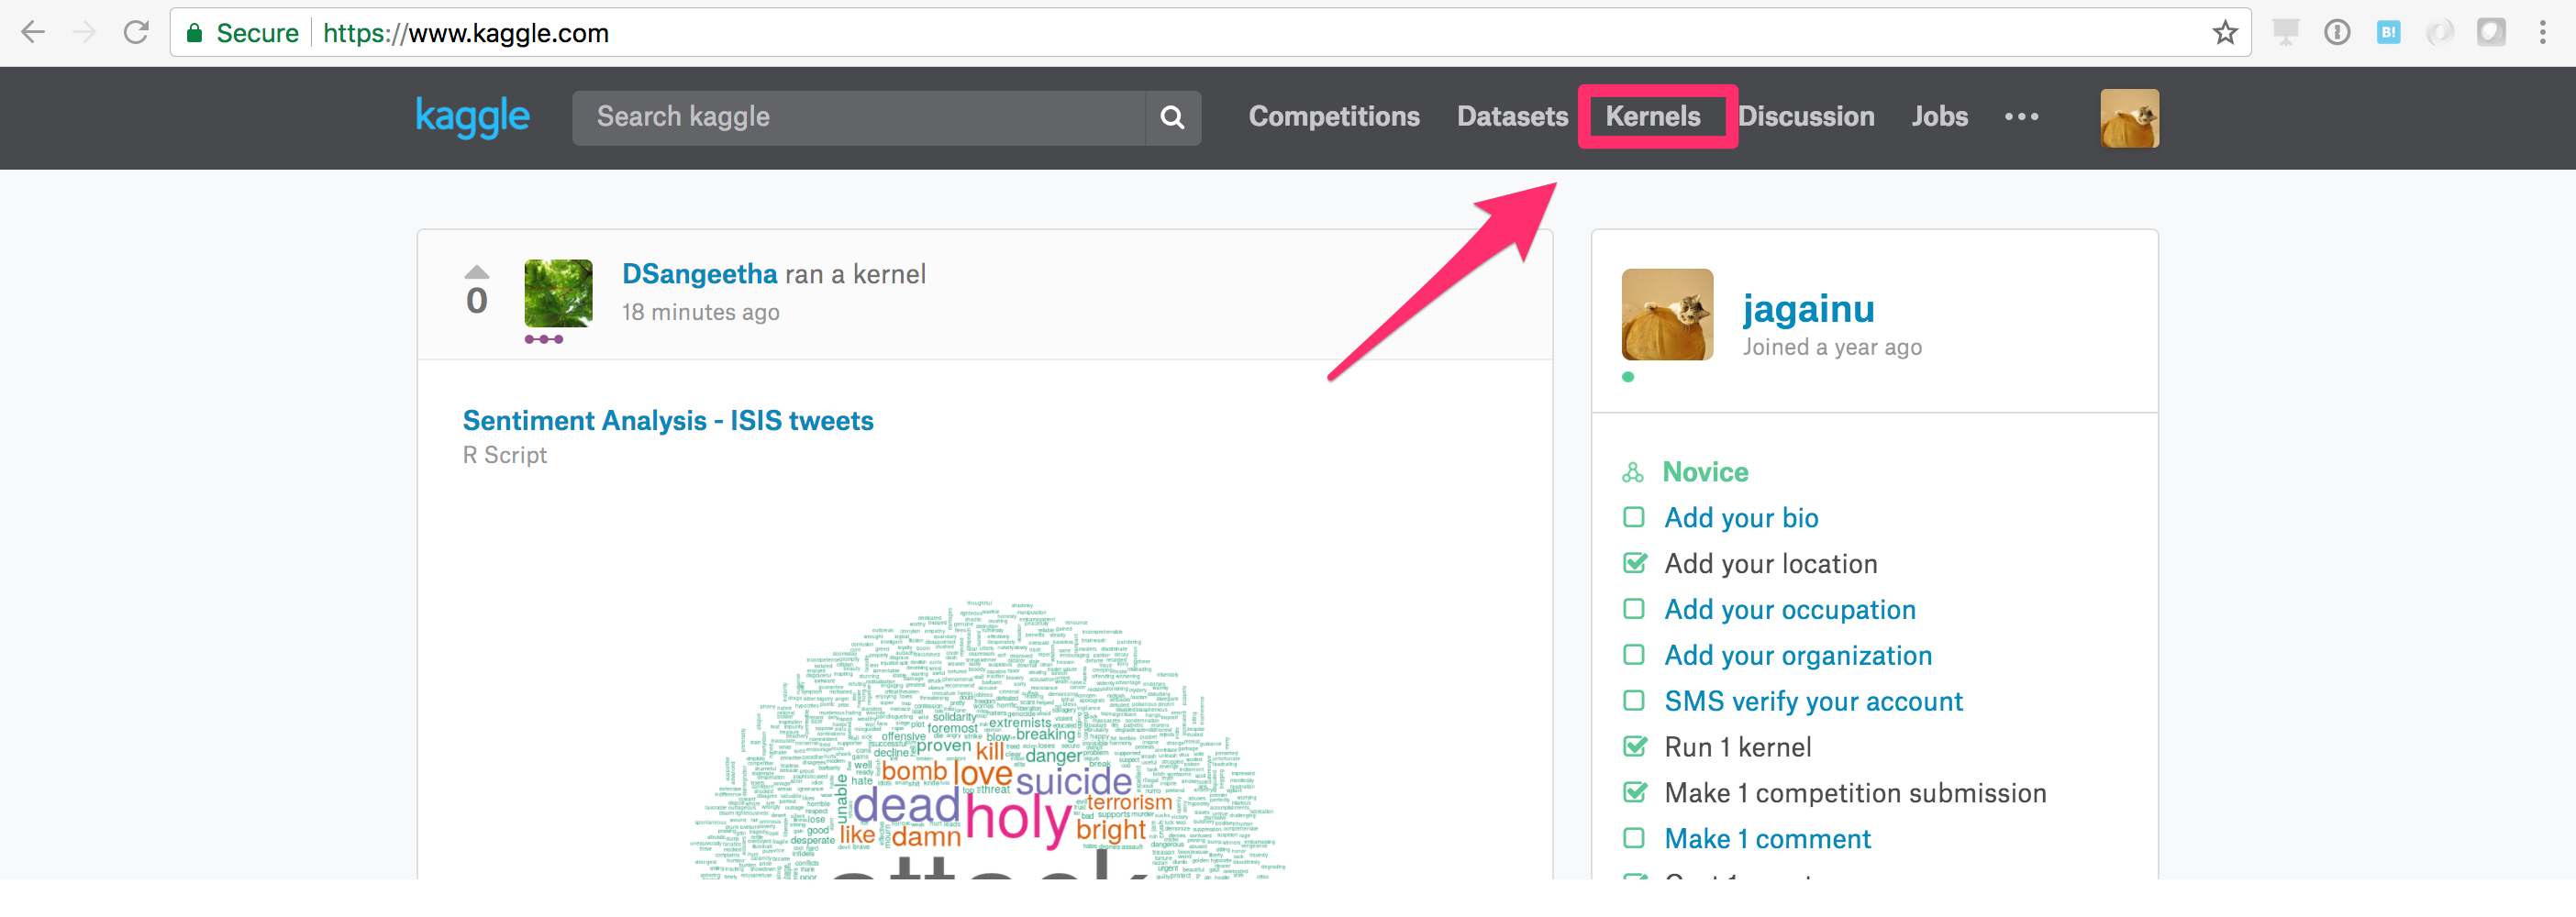Open Sentiment Analysis - ISIS tweets link
Viewport: 2576px width, 917px height.
coord(667,421)
